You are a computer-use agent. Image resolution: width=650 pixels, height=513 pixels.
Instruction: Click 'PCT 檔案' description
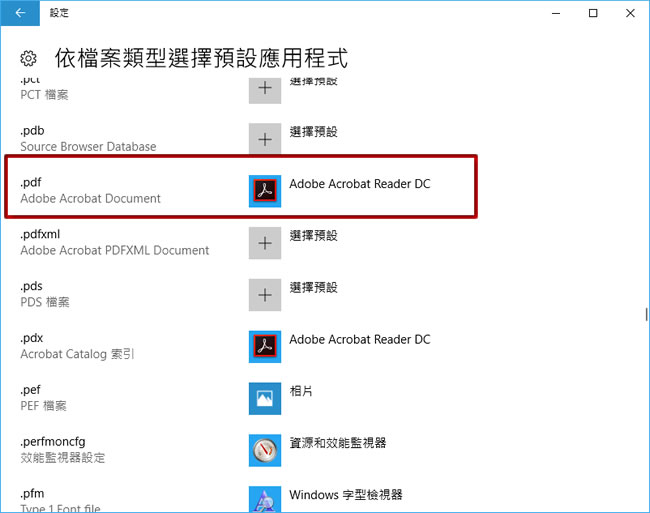click(44, 95)
